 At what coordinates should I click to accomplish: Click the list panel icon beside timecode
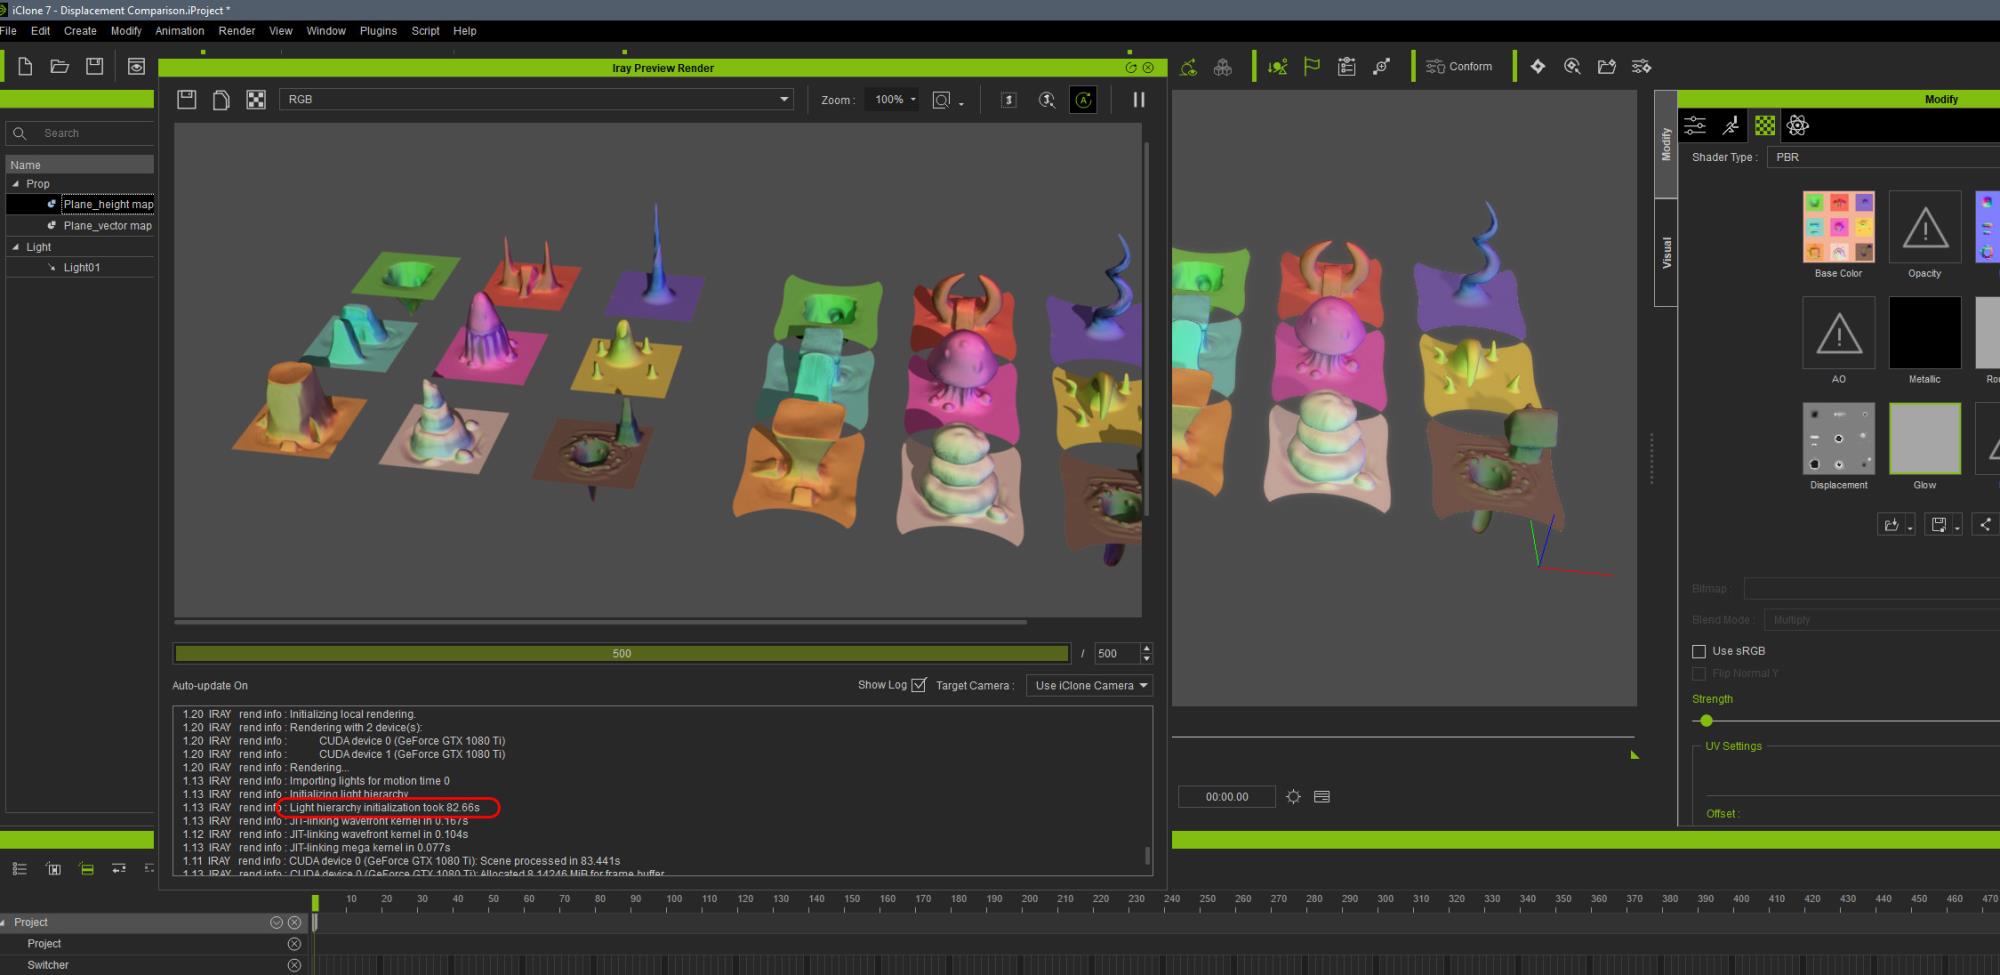click(x=1322, y=797)
